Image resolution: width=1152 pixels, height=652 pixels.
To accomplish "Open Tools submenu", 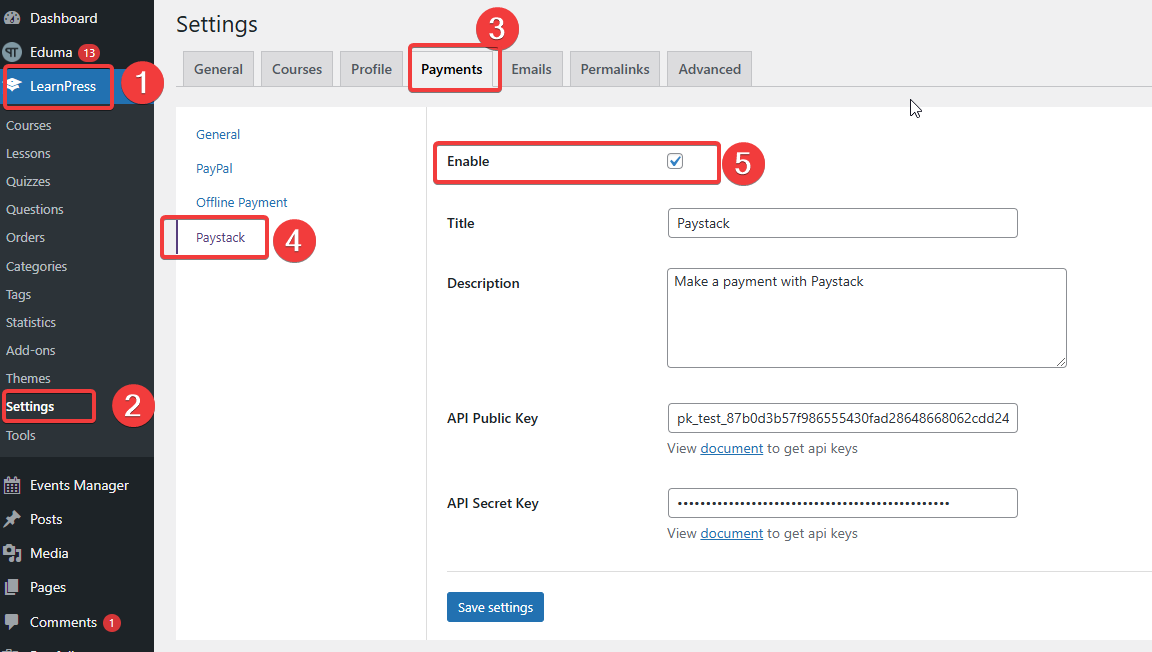I will [21, 435].
